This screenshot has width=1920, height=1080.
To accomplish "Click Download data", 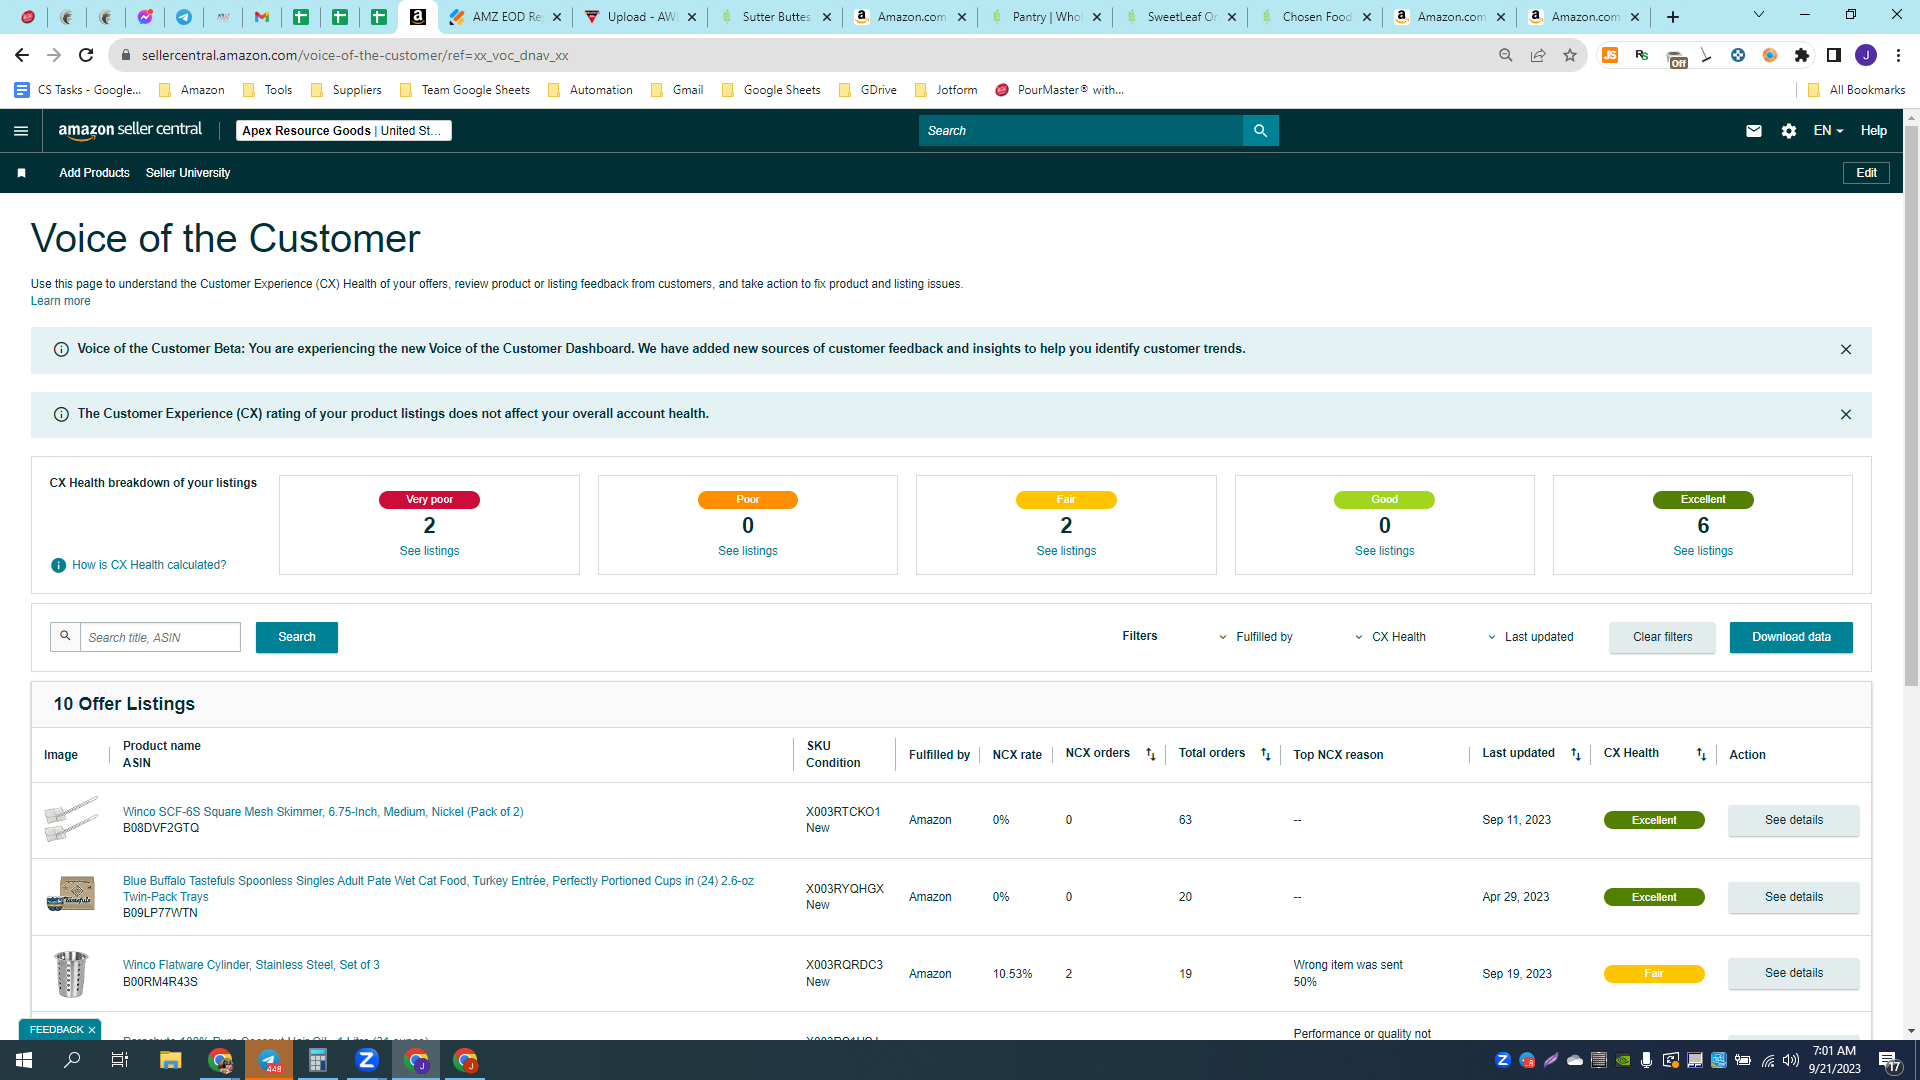I will click(1791, 638).
